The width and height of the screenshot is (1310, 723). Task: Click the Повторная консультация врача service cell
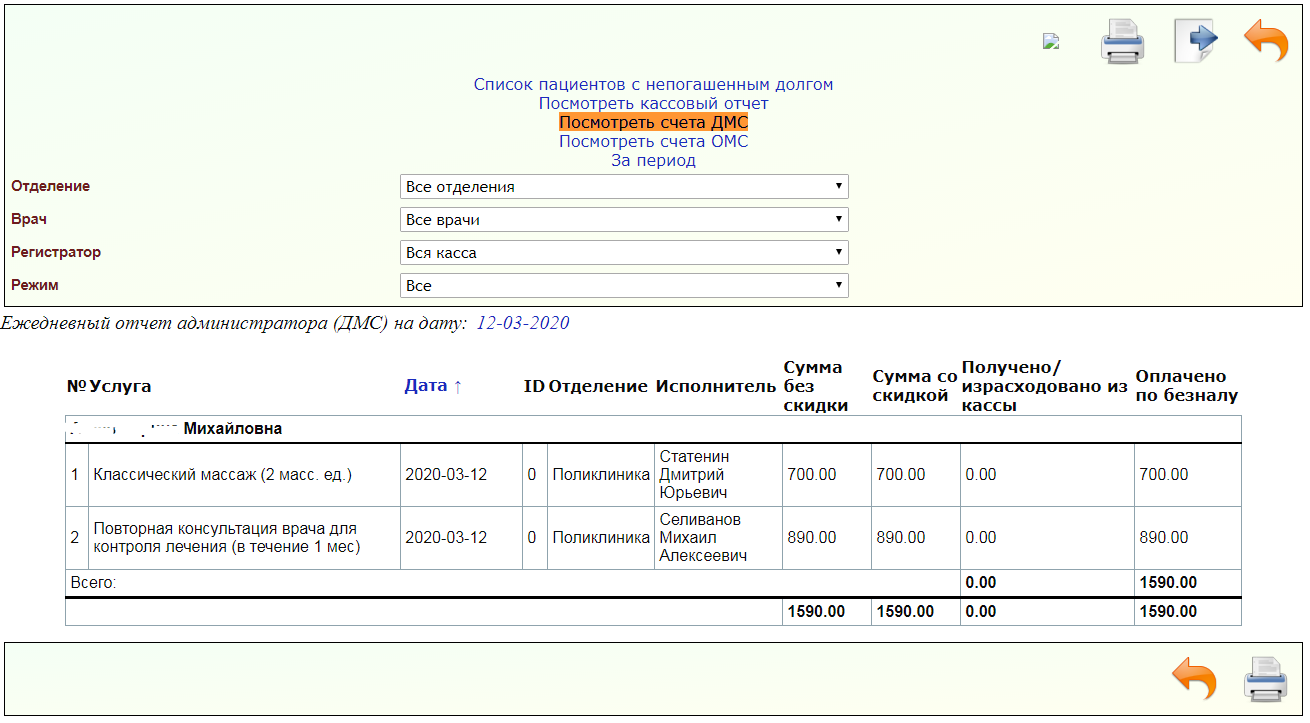(225, 537)
